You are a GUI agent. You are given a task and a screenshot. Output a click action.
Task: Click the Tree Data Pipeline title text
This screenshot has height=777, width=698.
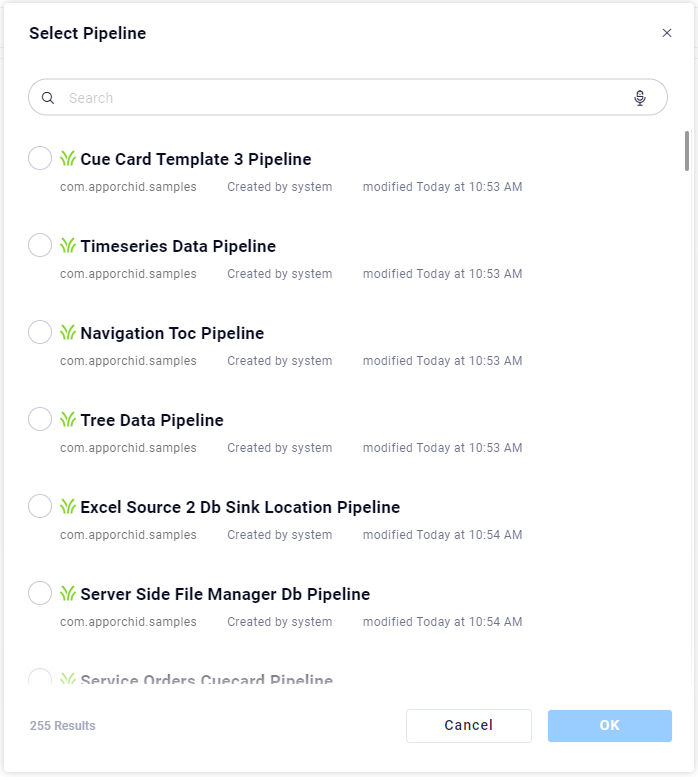point(152,420)
